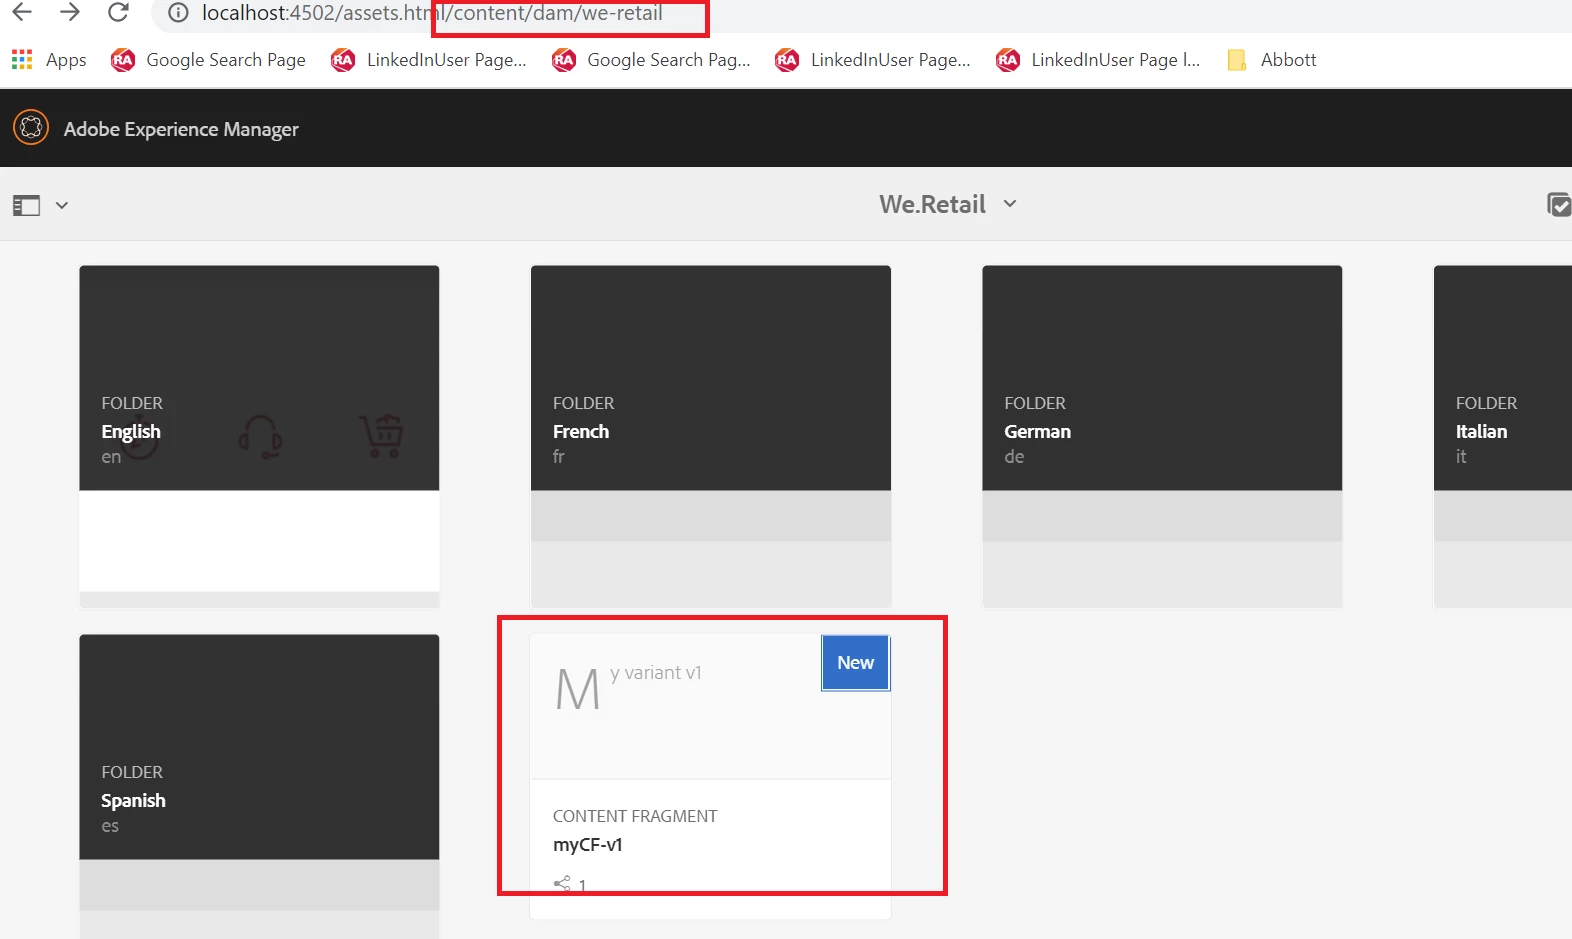This screenshot has width=1572, height=939.
Task: Click the share references icon on myCF-v1
Action: coord(562,884)
